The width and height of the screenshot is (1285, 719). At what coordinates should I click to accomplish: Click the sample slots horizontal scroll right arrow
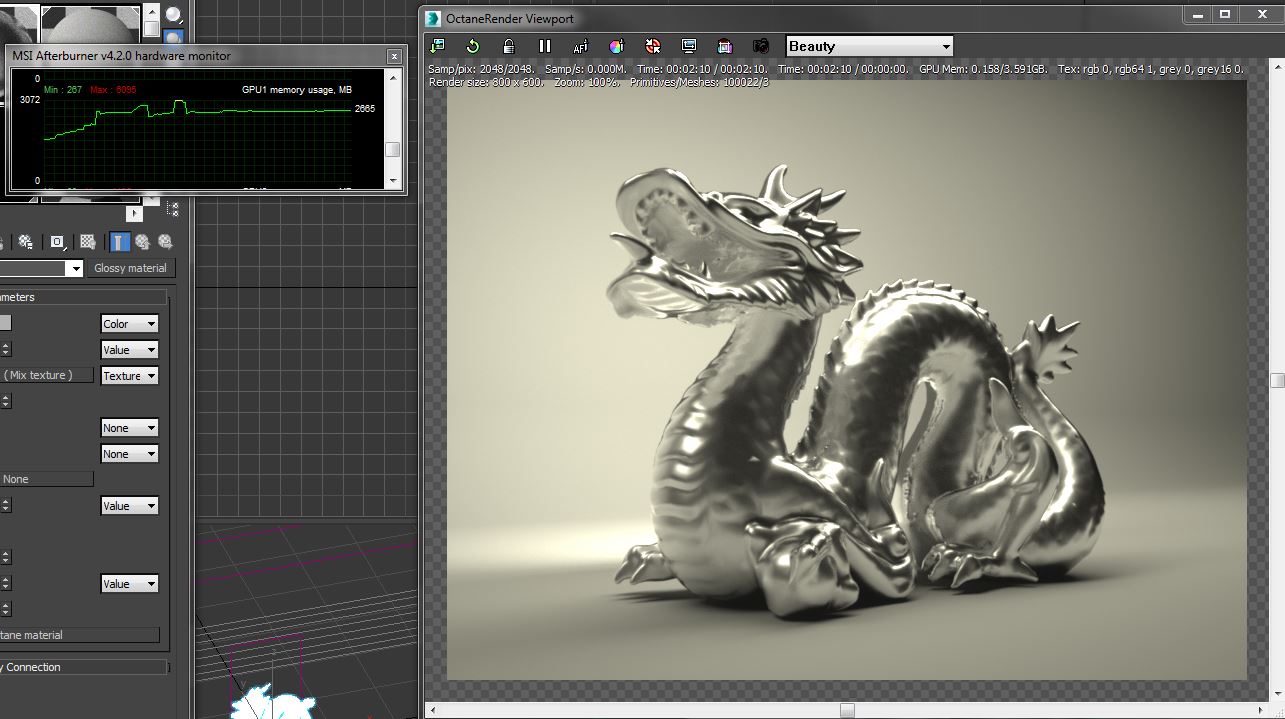[135, 213]
